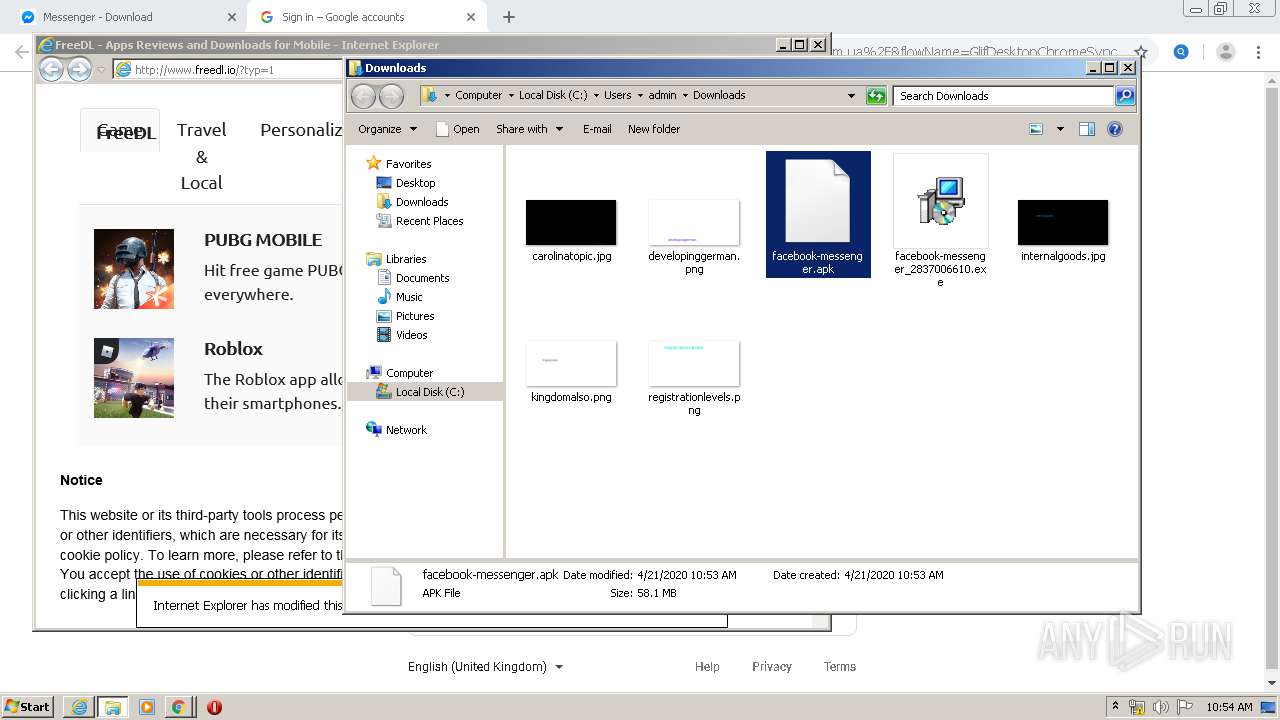The height and width of the screenshot is (720, 1280).
Task: Click Users in the breadcrumb path
Action: coord(617,95)
